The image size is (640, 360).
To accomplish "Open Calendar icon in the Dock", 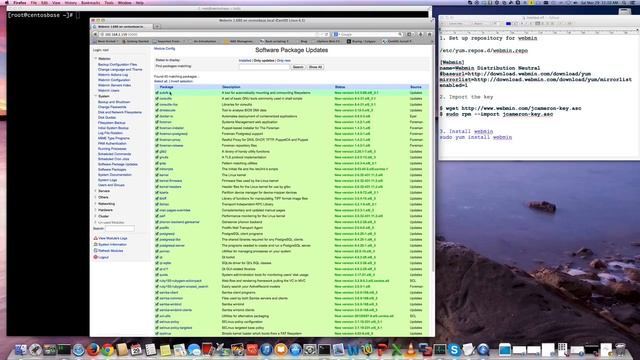I will [136, 350].
